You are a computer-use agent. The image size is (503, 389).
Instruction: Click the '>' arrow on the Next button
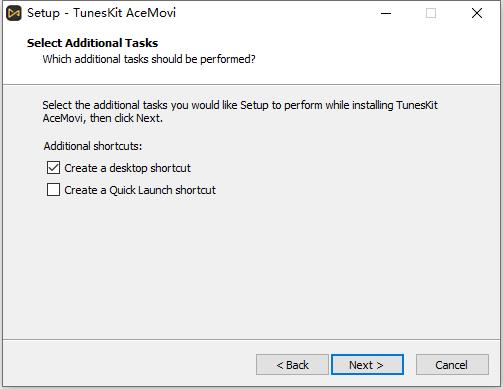click(380, 365)
